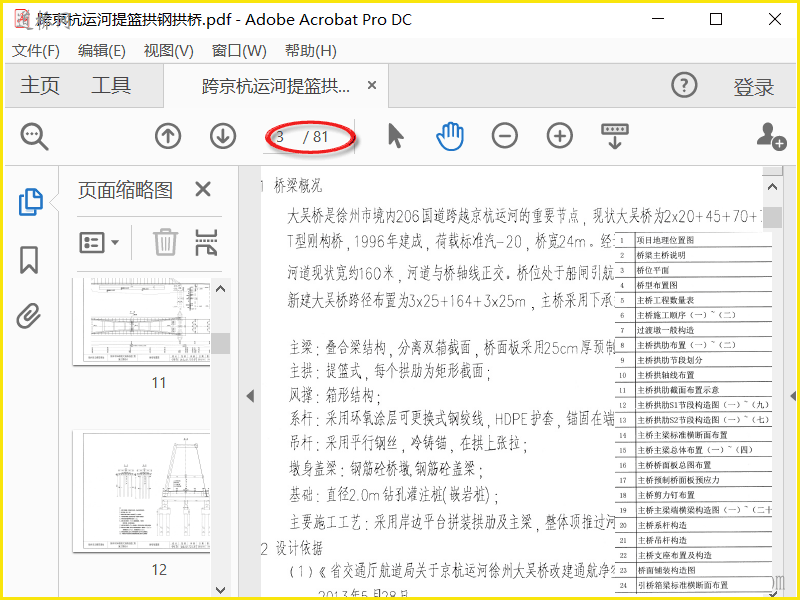Screen dimensions: 800x600
Task: Click row 桥面铺装构造图
Action: (x=694, y=570)
